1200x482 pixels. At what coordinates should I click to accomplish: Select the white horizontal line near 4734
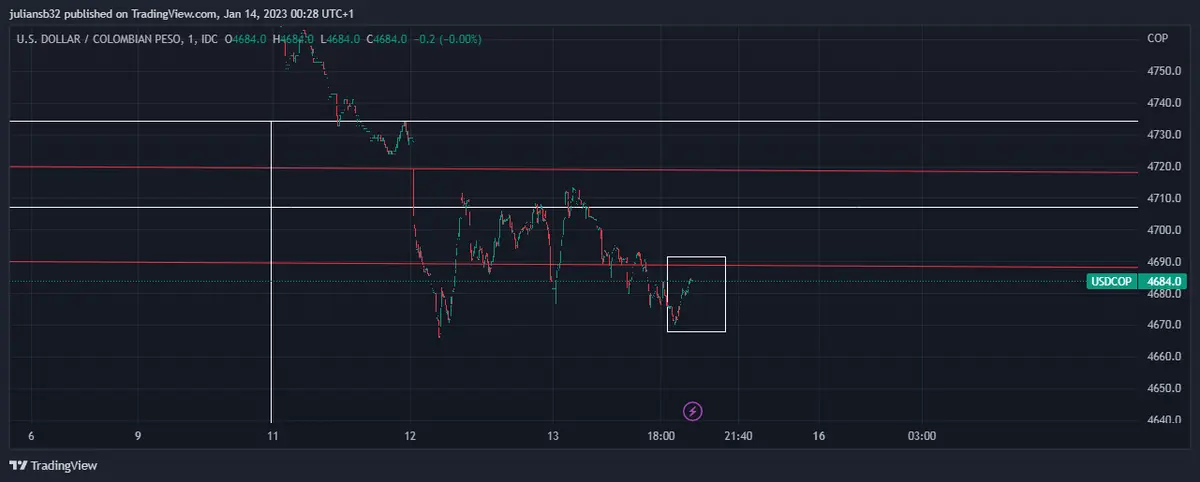click(574, 121)
